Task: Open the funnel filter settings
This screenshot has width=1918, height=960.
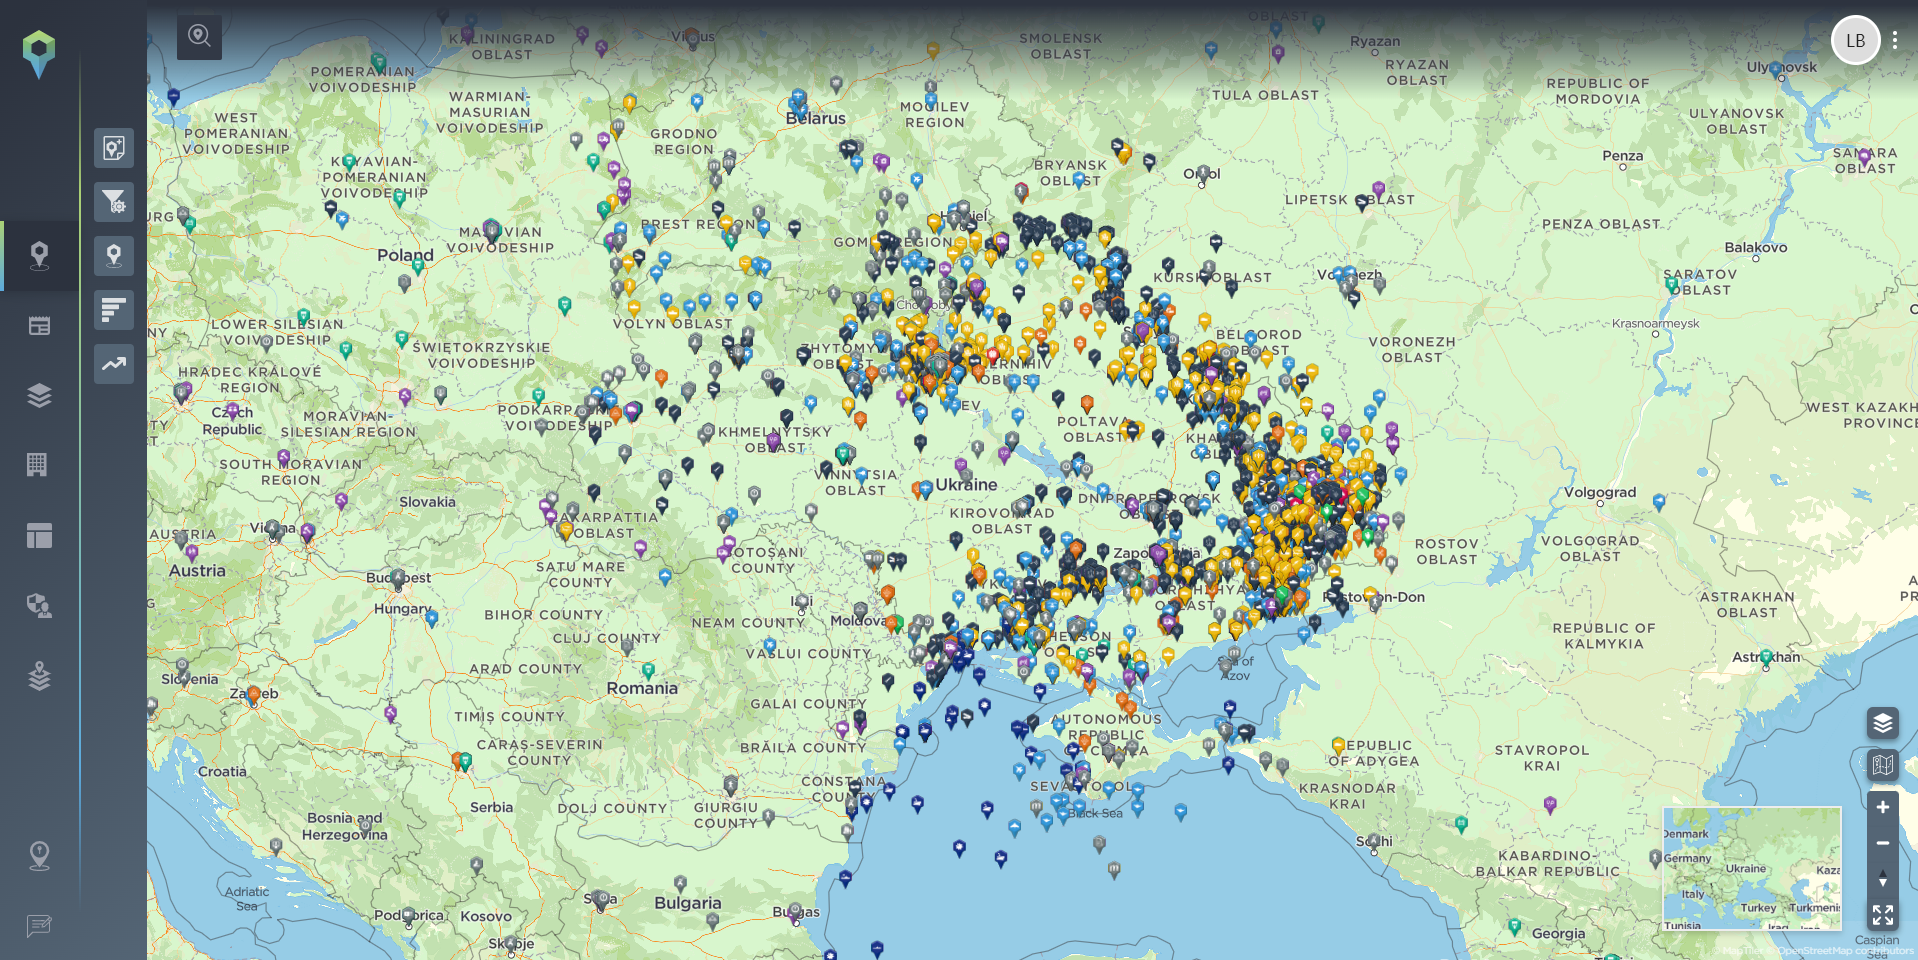Action: pos(114,202)
